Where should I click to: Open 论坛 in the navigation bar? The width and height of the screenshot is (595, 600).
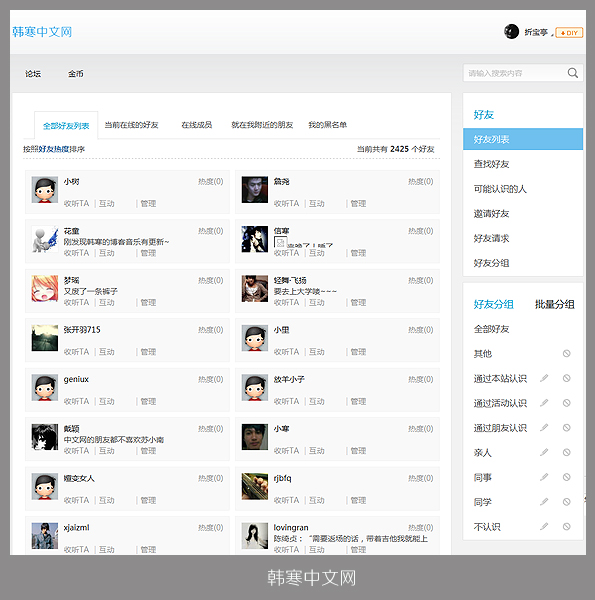pyautogui.click(x=33, y=73)
